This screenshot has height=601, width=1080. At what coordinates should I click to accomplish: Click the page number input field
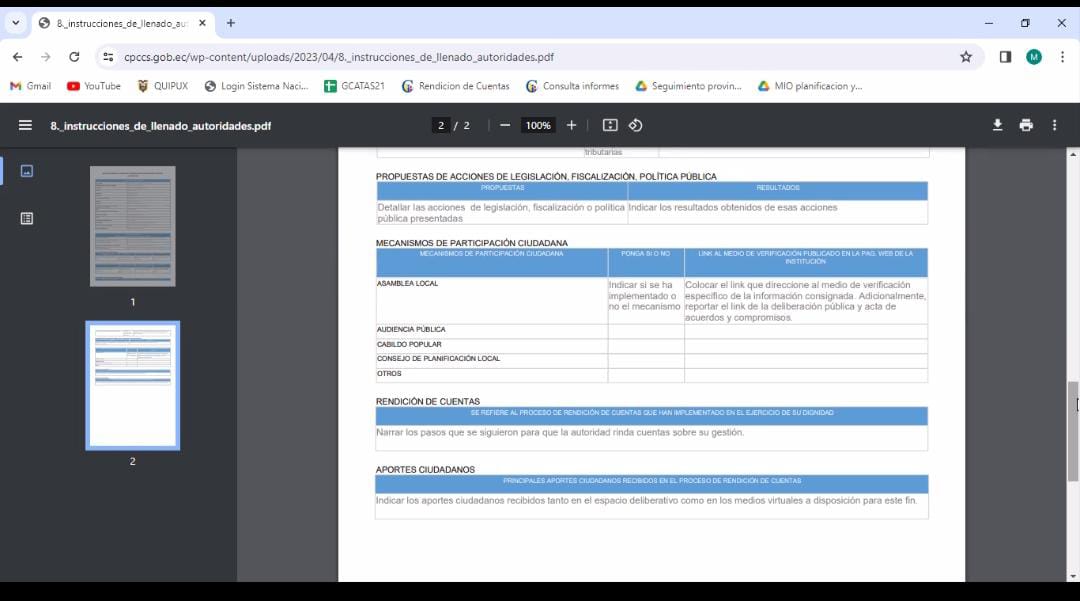click(441, 125)
